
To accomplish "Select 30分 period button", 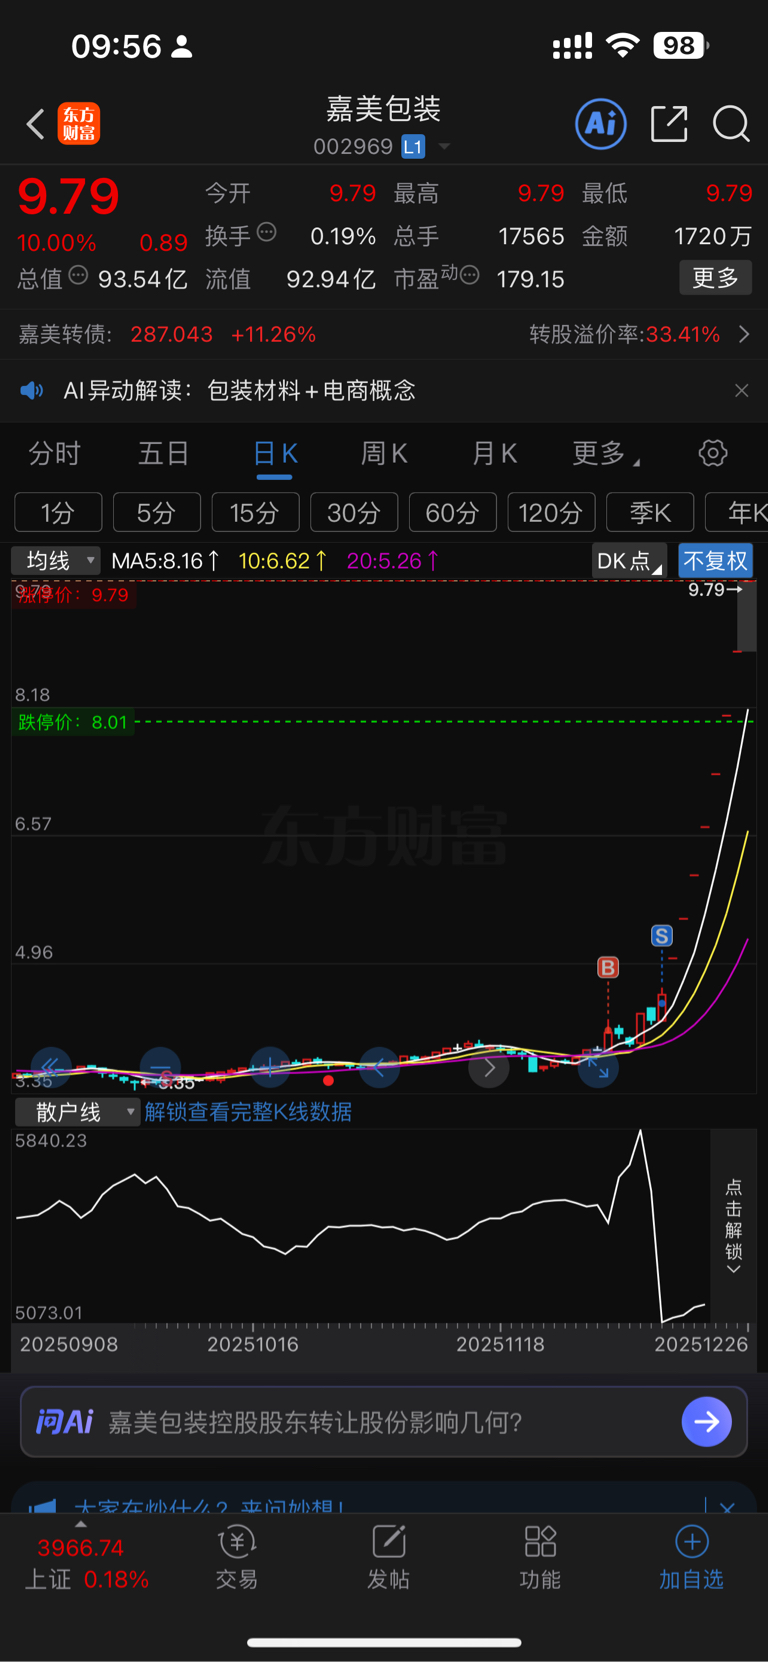I will [354, 513].
